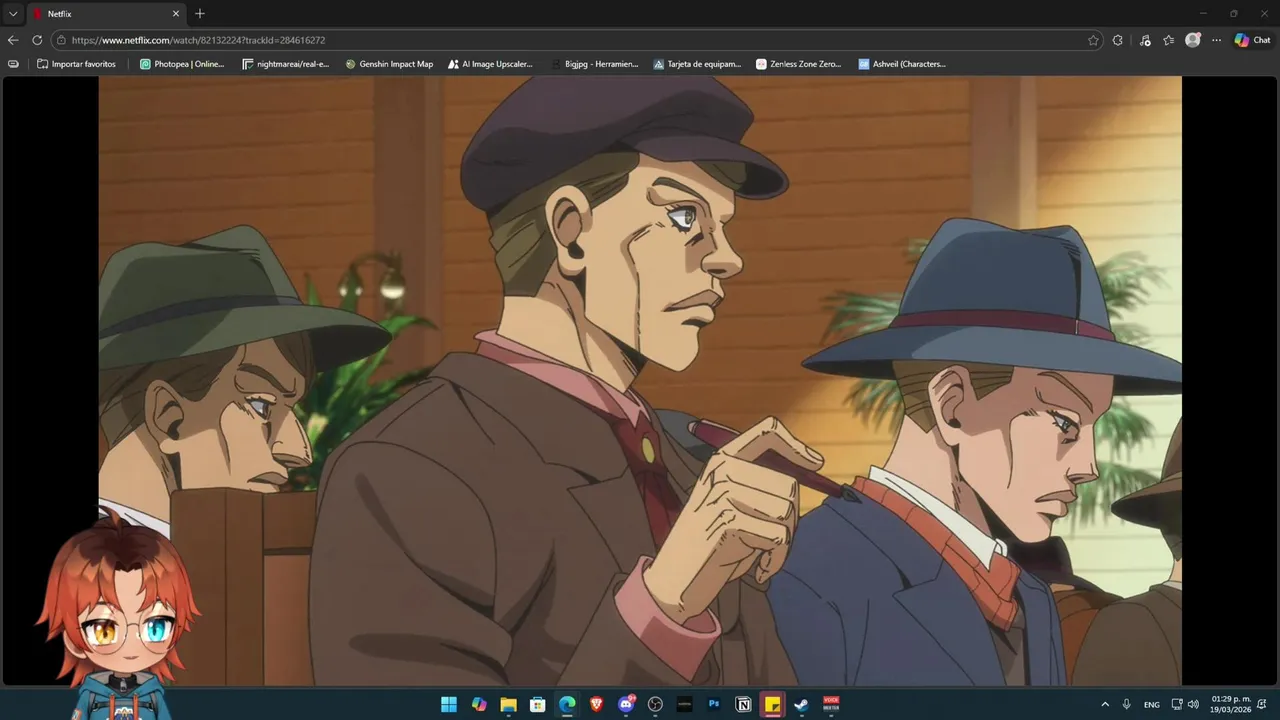Screen dimensions: 1280x720
Task: Close the Netflix tab
Action: coord(176,14)
